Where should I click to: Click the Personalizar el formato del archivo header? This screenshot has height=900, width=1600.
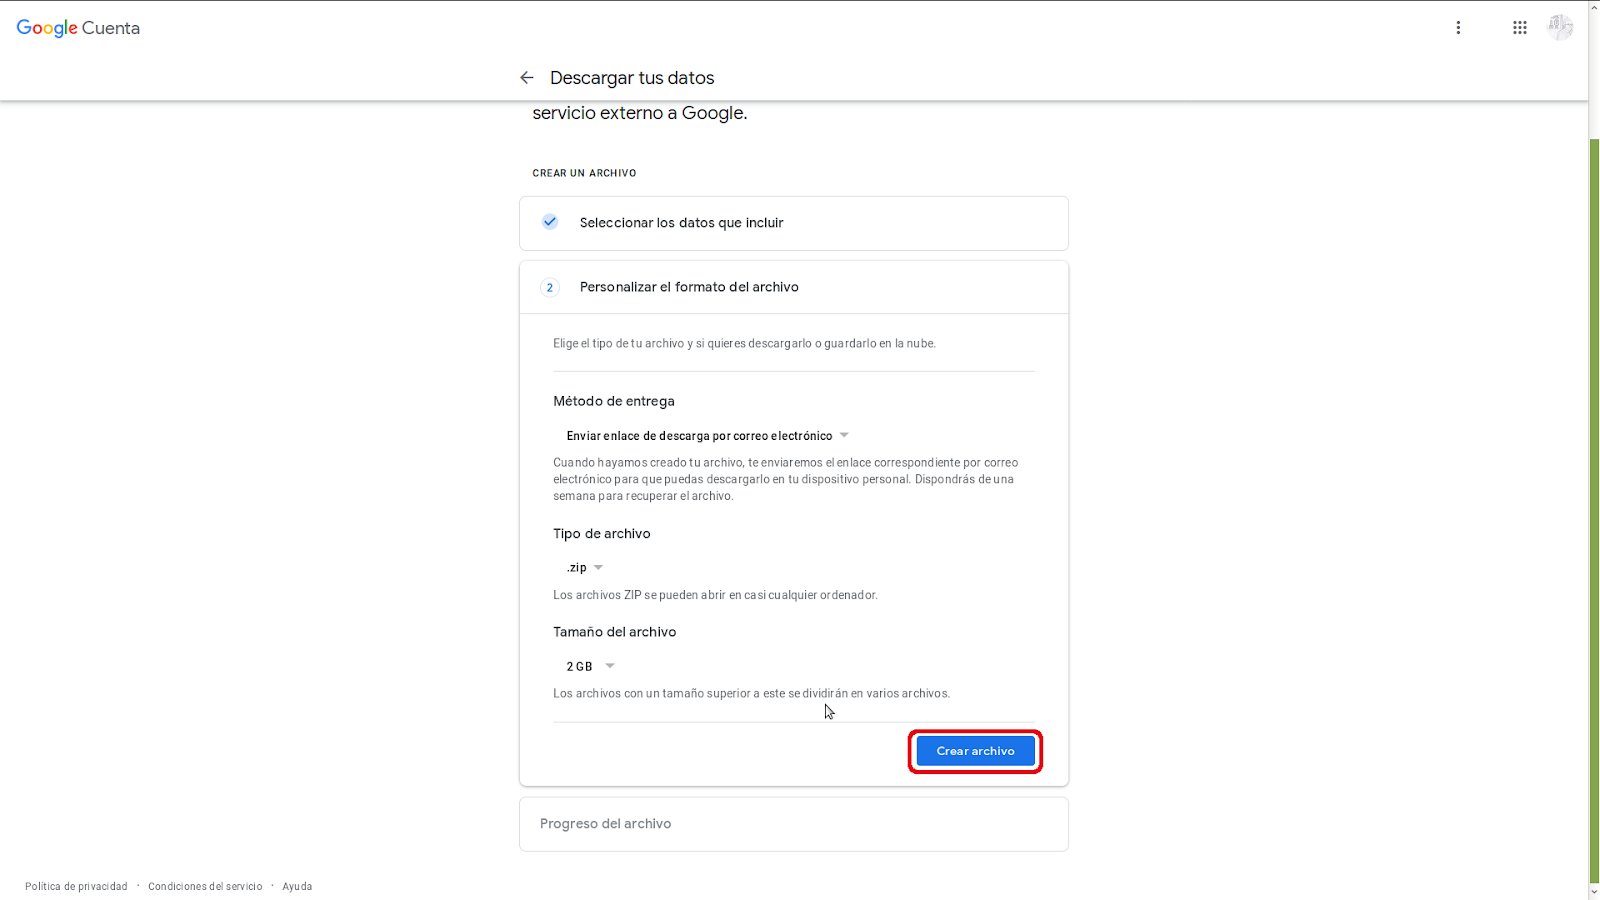click(x=689, y=287)
